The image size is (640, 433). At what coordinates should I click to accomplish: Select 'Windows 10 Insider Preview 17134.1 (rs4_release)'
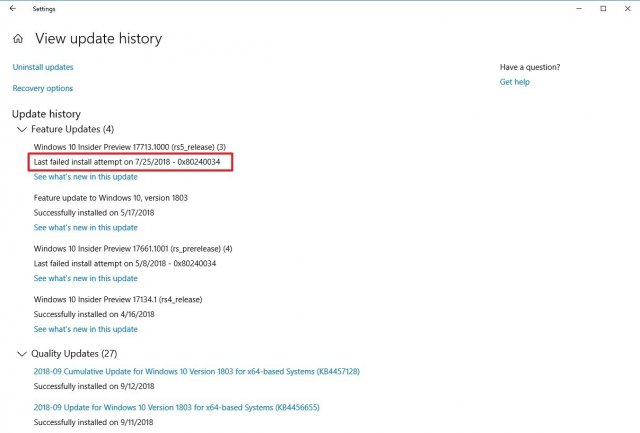point(118,300)
